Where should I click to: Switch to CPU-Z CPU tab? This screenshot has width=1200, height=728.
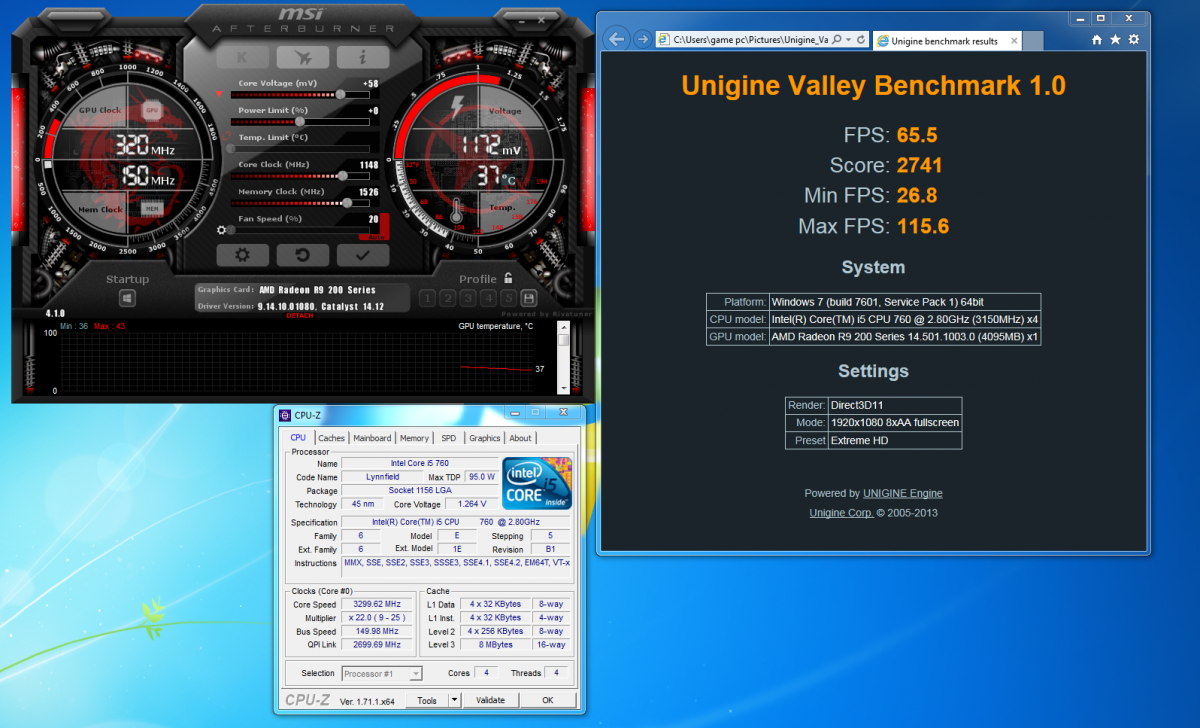[x=298, y=438]
